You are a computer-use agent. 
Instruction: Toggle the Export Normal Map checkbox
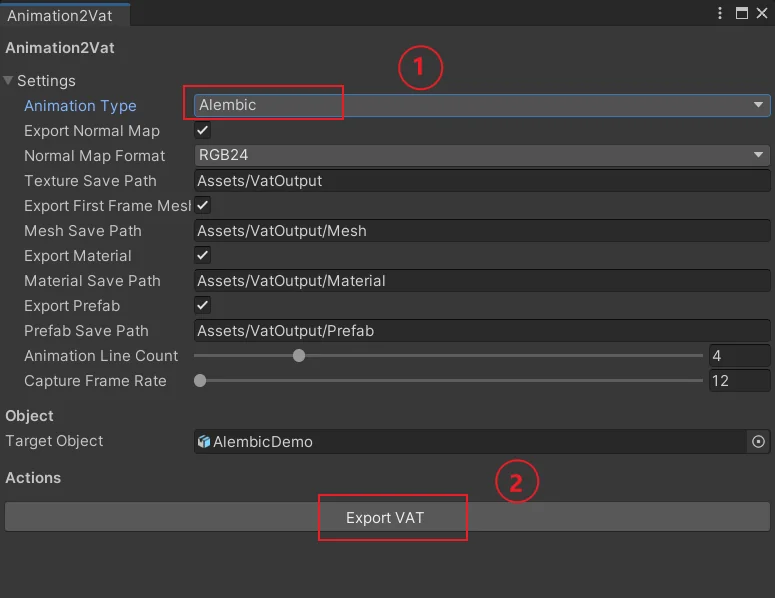point(202,130)
